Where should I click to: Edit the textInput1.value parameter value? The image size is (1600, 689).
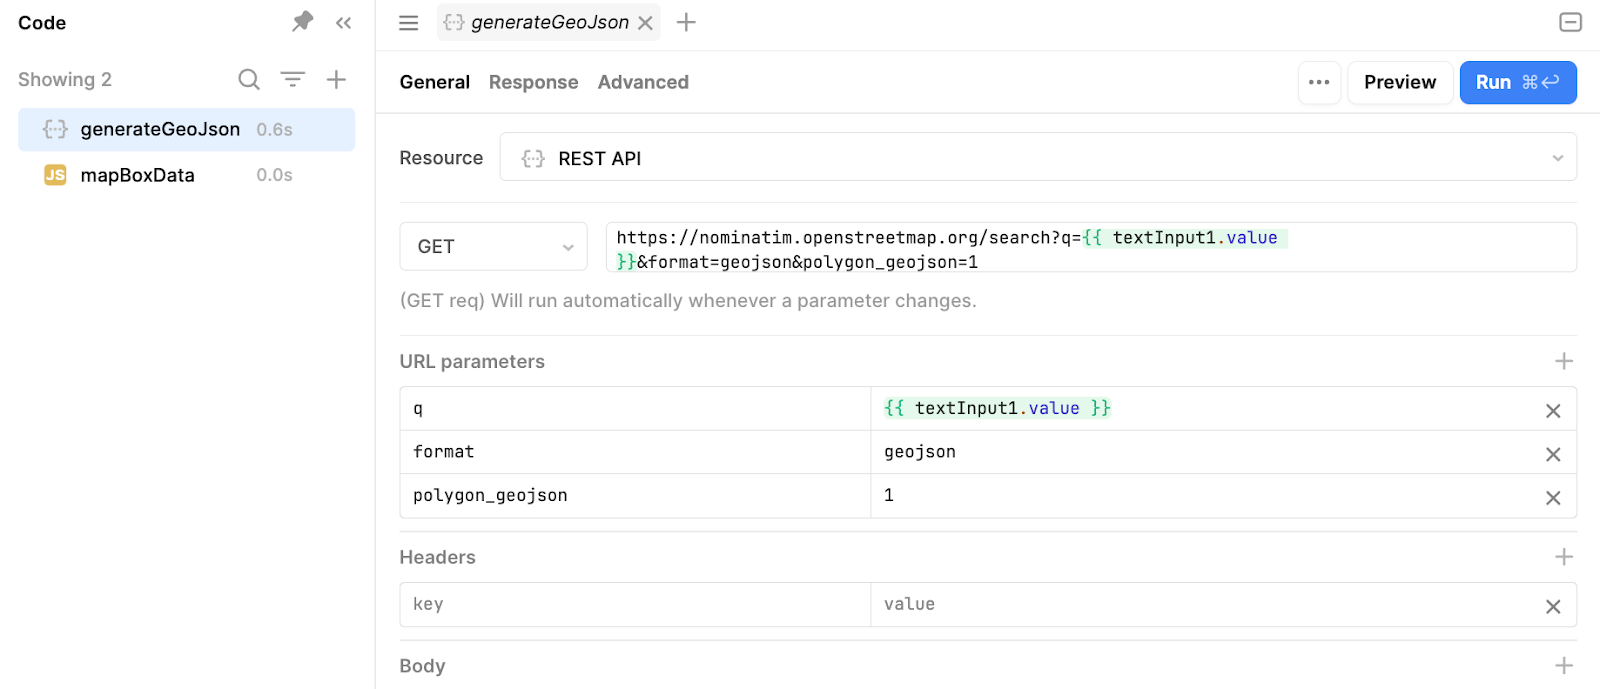click(1205, 409)
